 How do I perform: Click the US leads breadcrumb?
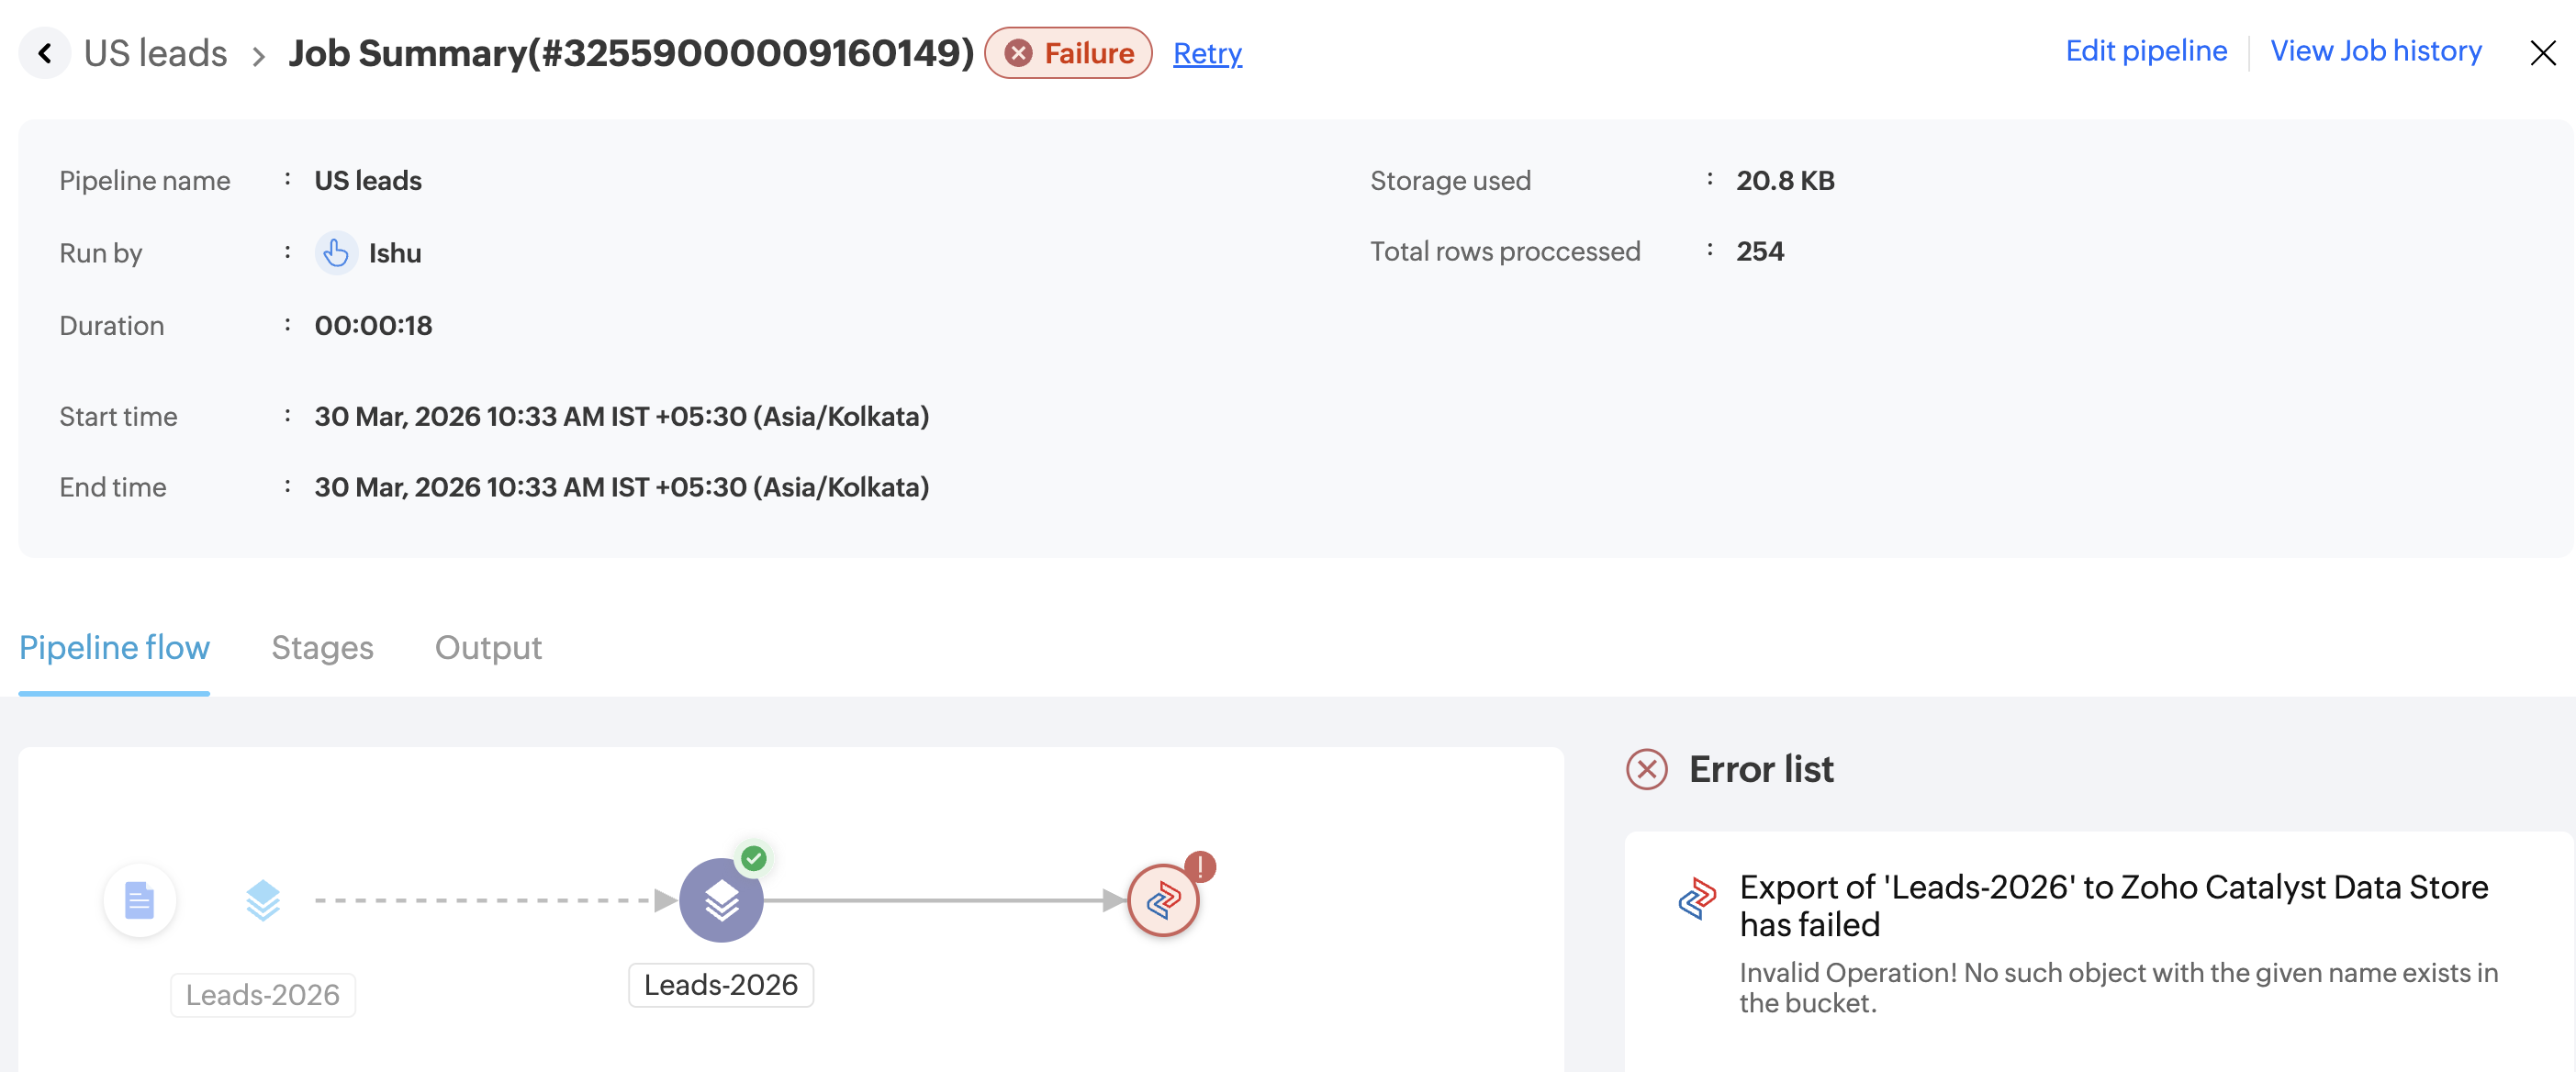click(155, 53)
